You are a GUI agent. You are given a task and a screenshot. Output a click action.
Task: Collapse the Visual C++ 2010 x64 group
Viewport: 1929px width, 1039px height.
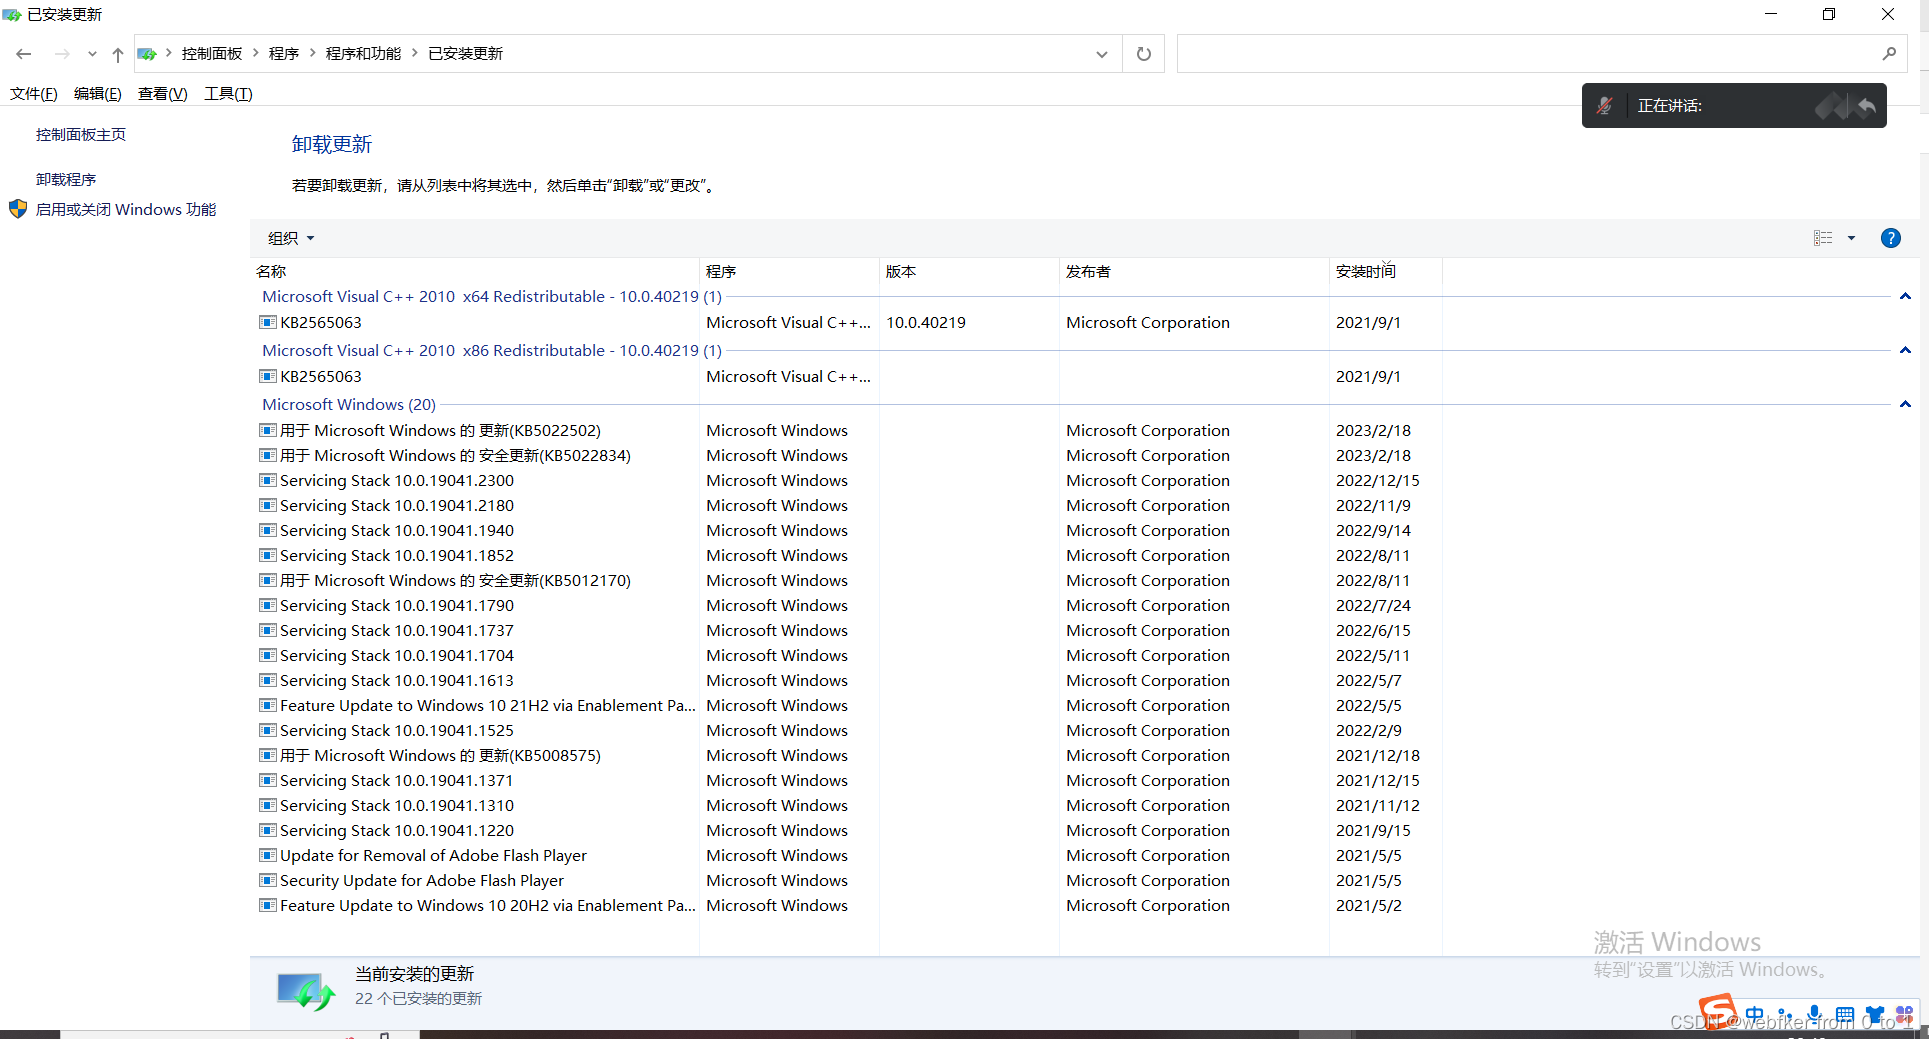pyautogui.click(x=1905, y=296)
